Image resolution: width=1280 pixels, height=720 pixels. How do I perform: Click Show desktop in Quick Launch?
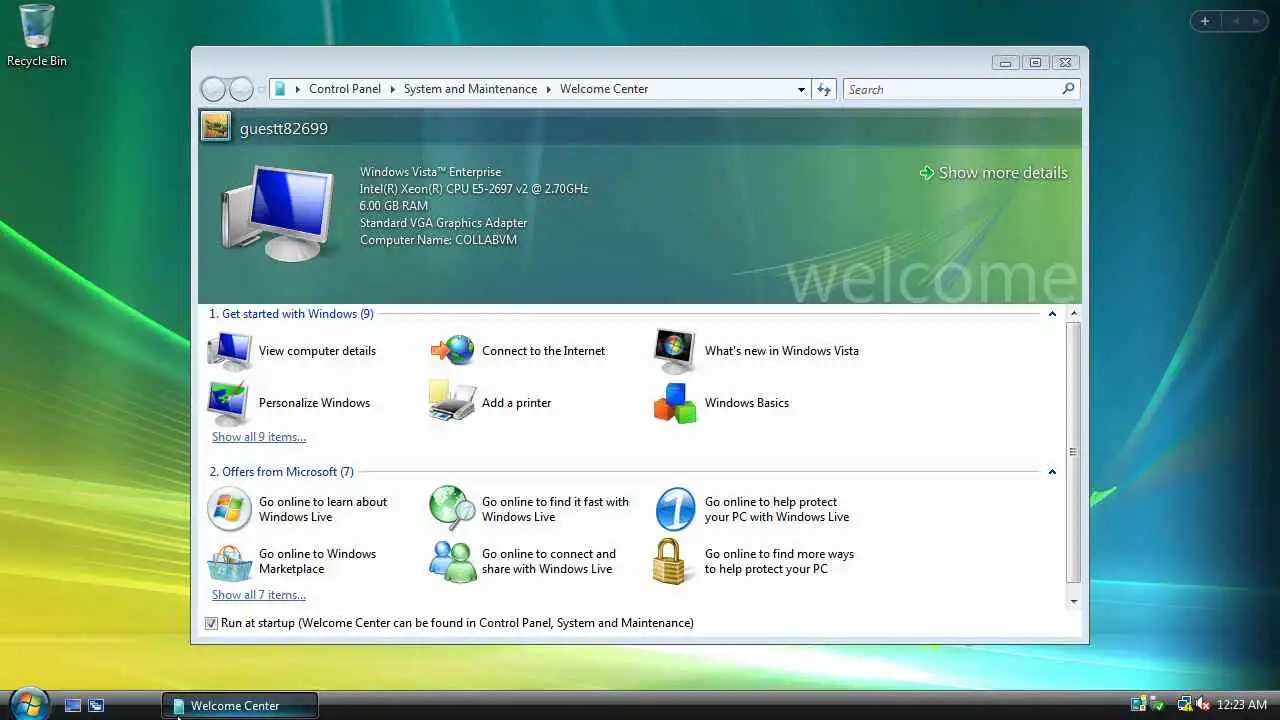pyautogui.click(x=73, y=705)
